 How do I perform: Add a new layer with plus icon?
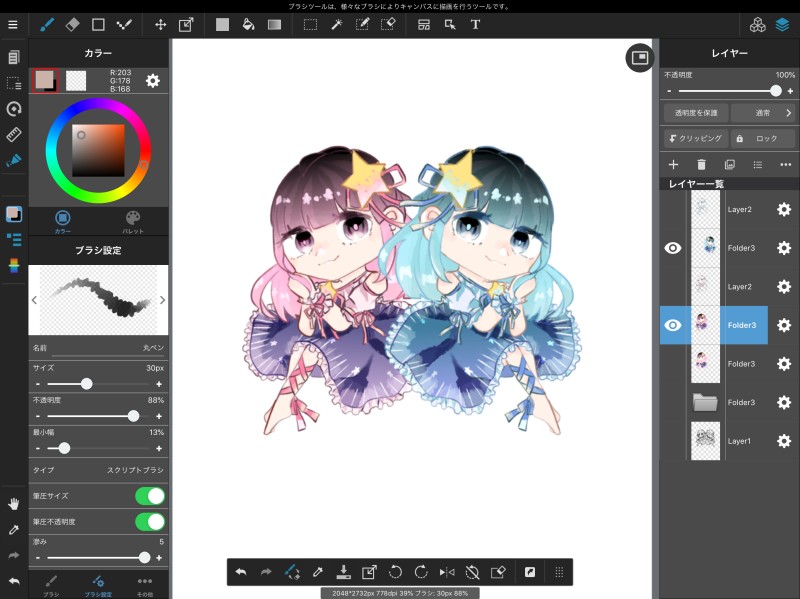(x=673, y=164)
